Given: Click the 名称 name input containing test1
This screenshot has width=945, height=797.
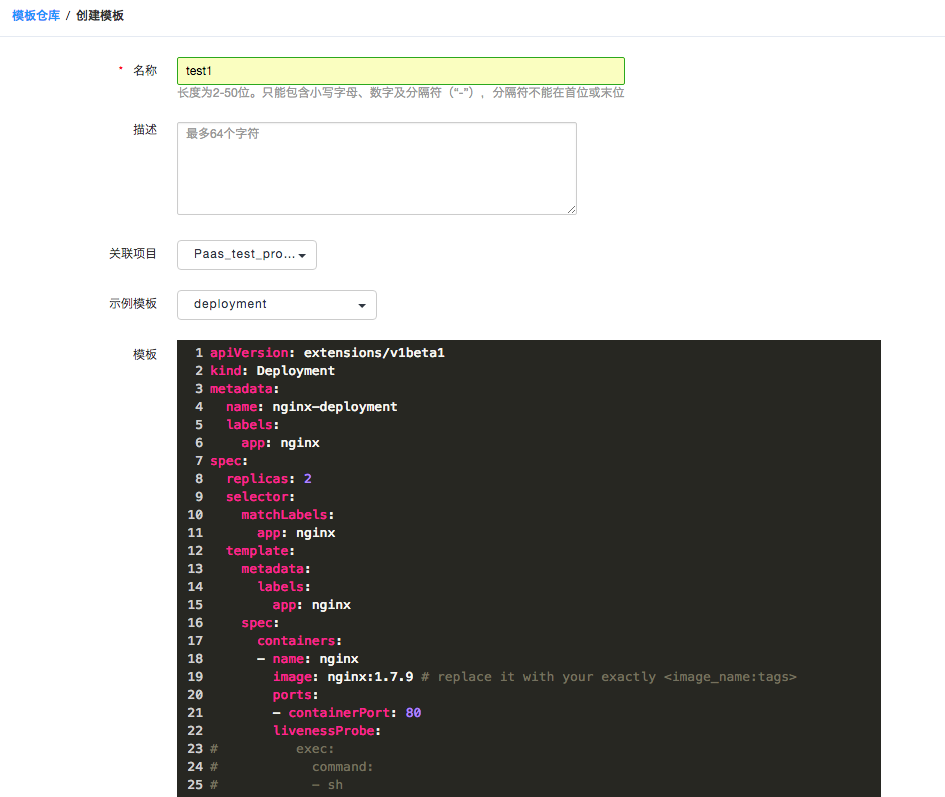Looking at the screenshot, I should [x=400, y=70].
